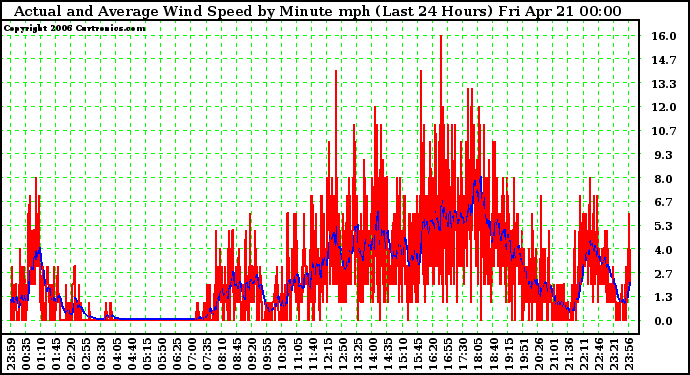Screen dimensions: 690x375
Task: Click the 0.0 y-axis label
Action: pos(664,321)
